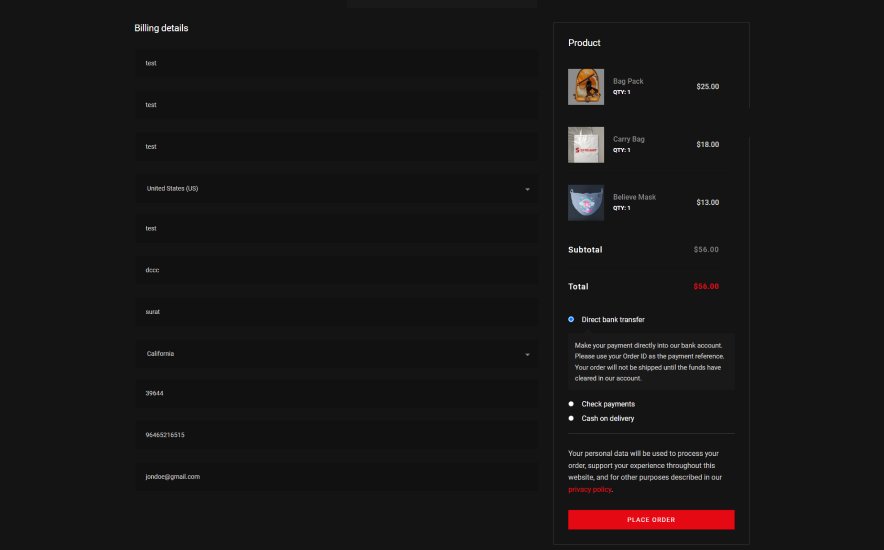Click the Bag Pack product name
Viewport: 884px width, 550px height.
click(628, 81)
